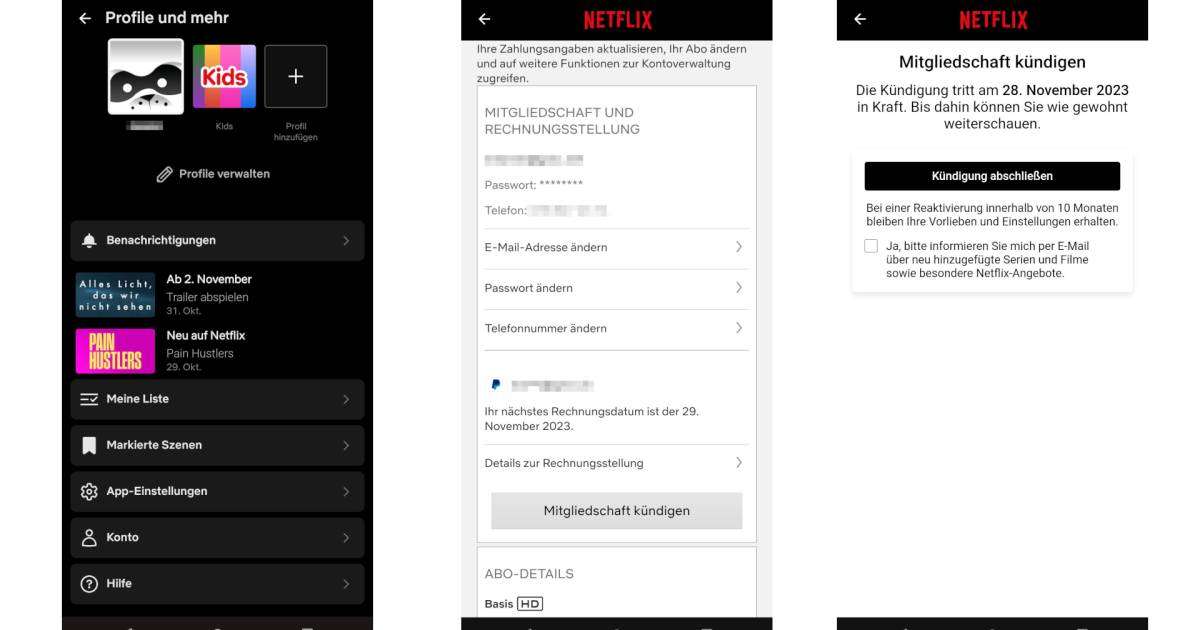Image resolution: width=1200 pixels, height=630 pixels.
Task: Enable the Netflix e-mail offers checkbox
Action: (871, 245)
